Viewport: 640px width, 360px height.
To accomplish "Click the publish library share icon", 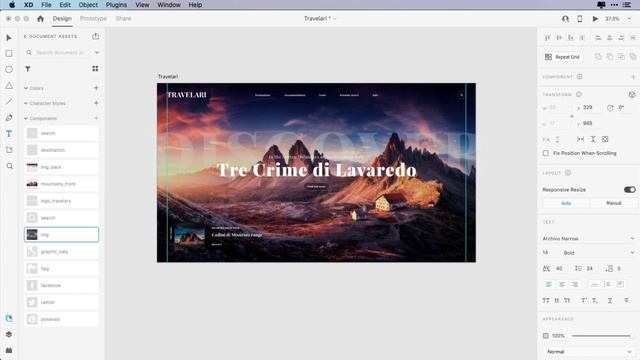I will (96, 36).
